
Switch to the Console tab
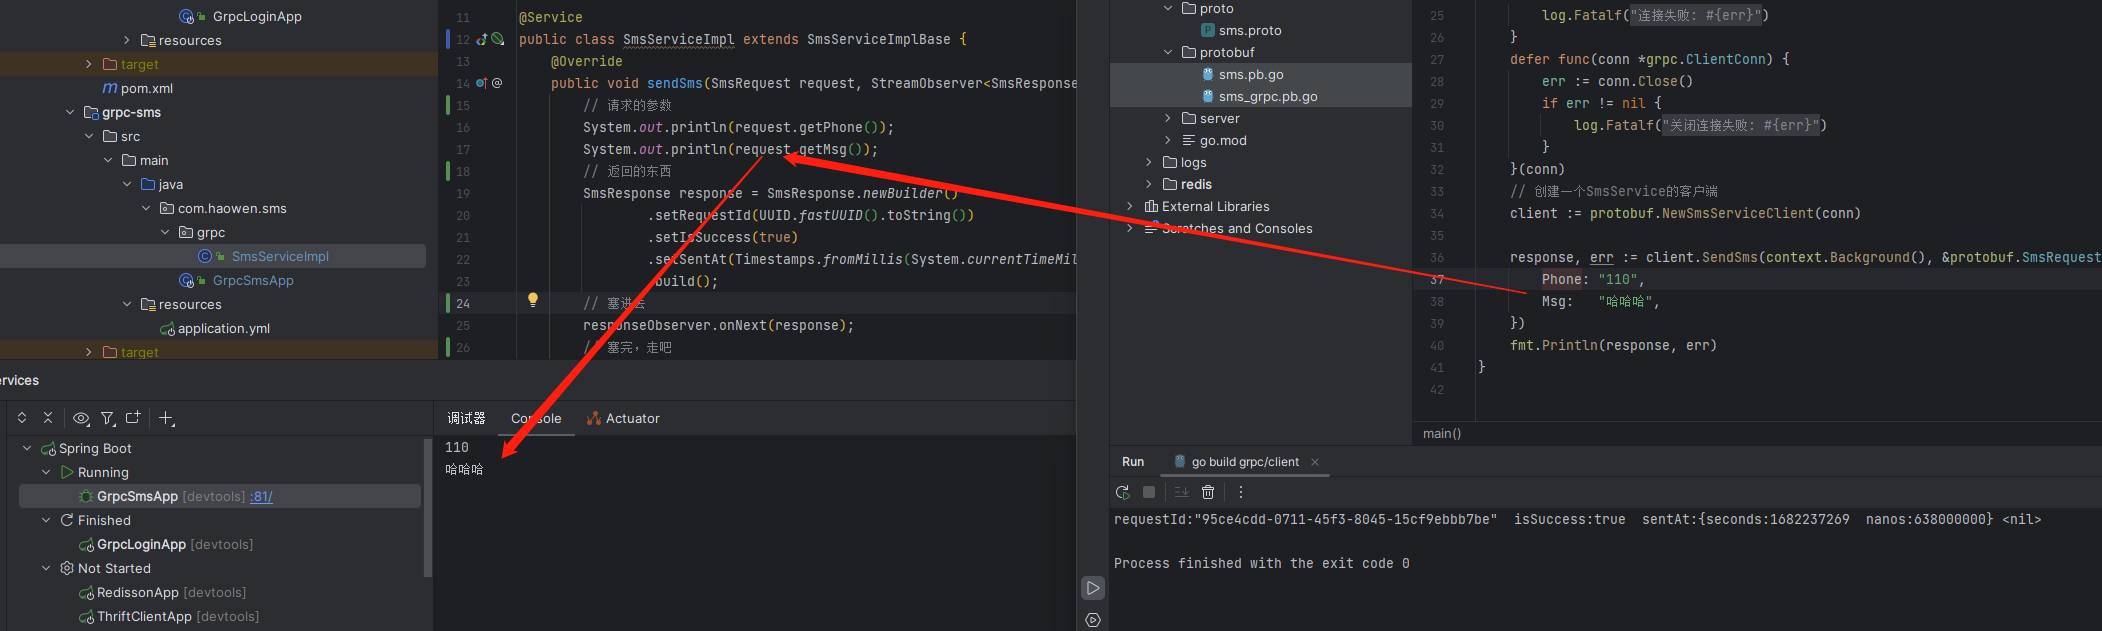pos(536,419)
